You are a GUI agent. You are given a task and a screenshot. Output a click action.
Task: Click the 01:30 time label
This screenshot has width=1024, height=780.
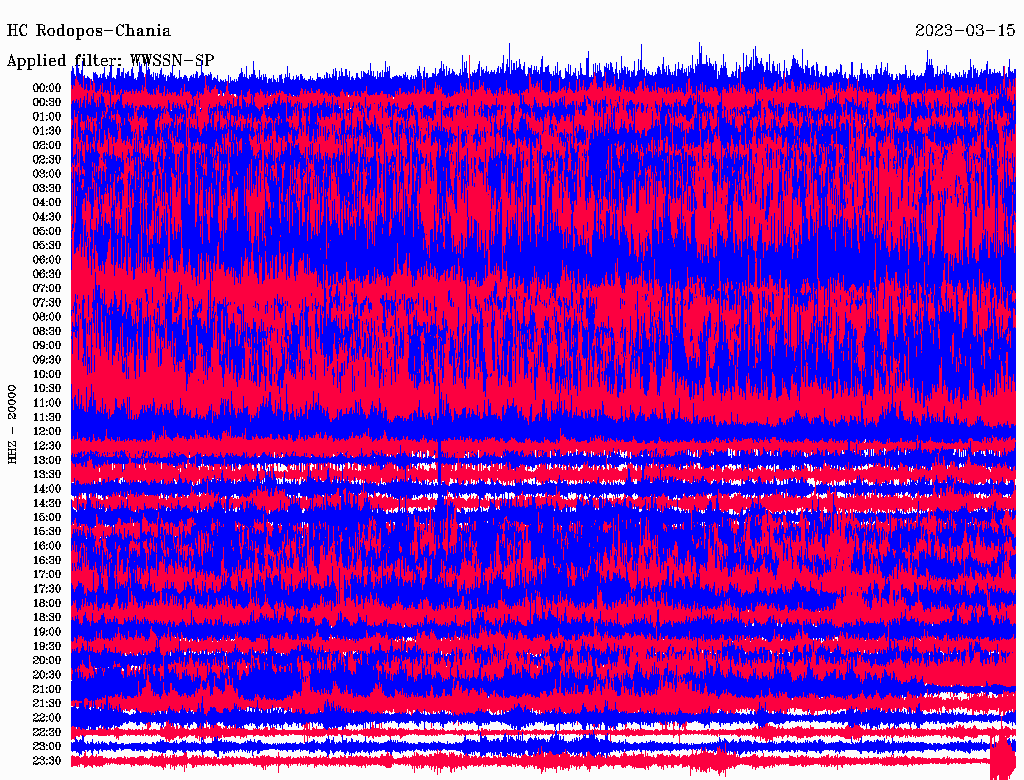tap(47, 131)
